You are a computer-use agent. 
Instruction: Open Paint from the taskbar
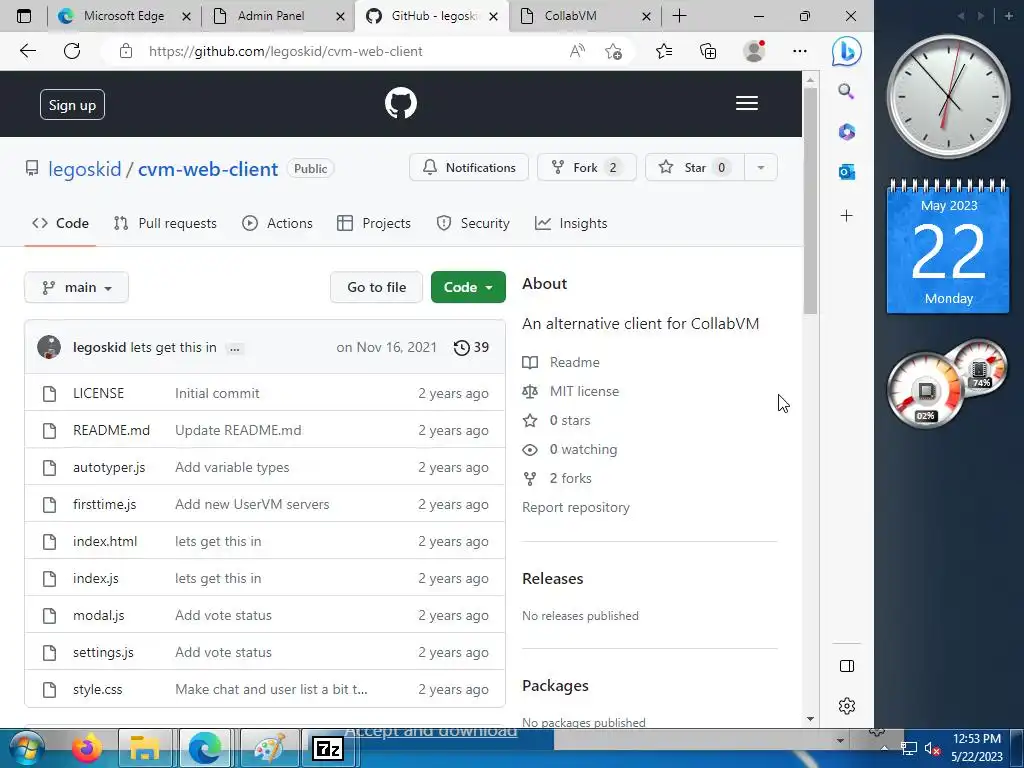(269, 748)
